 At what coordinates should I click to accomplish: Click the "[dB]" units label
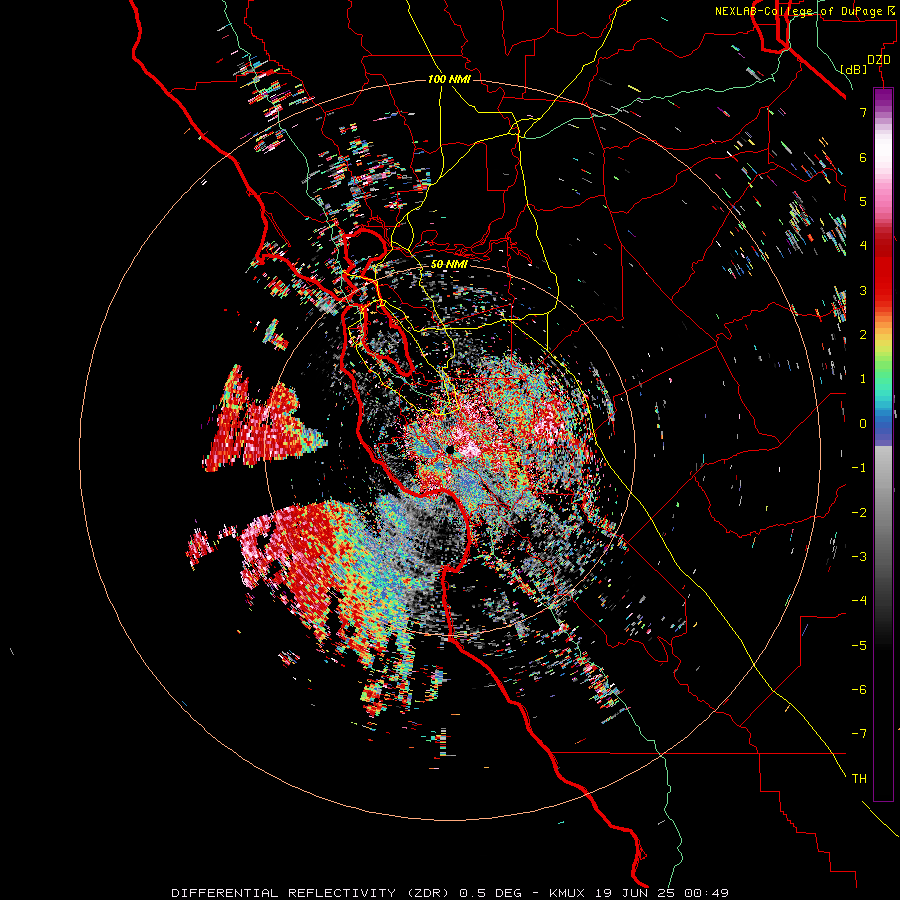tap(853, 69)
